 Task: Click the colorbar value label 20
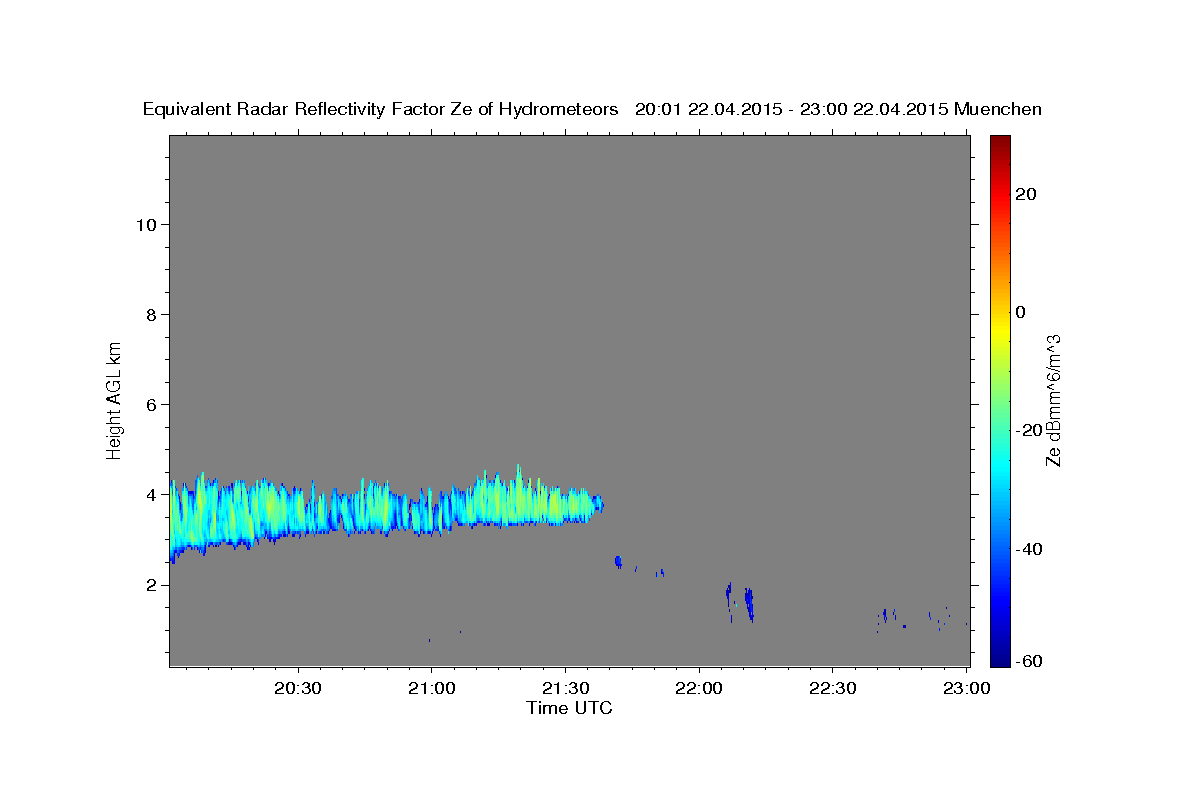(1024, 194)
